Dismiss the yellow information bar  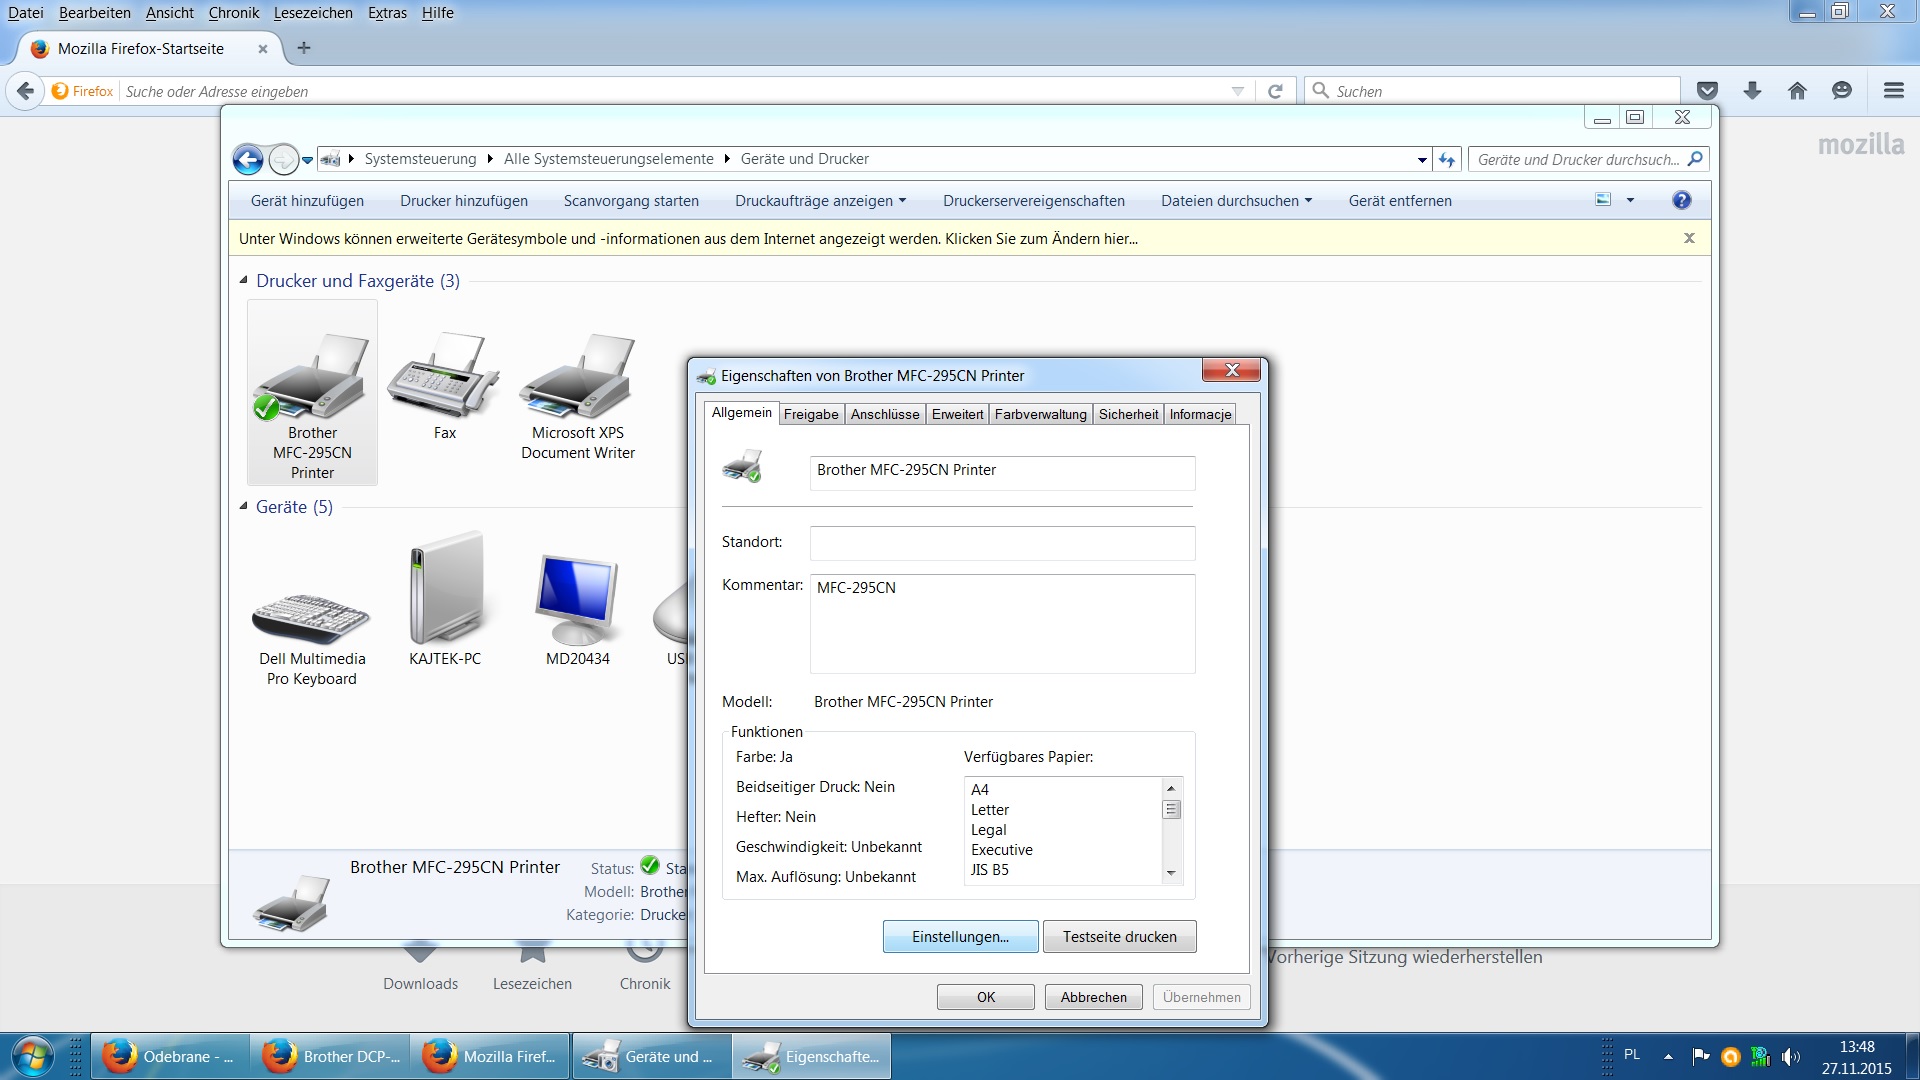coord(1689,238)
